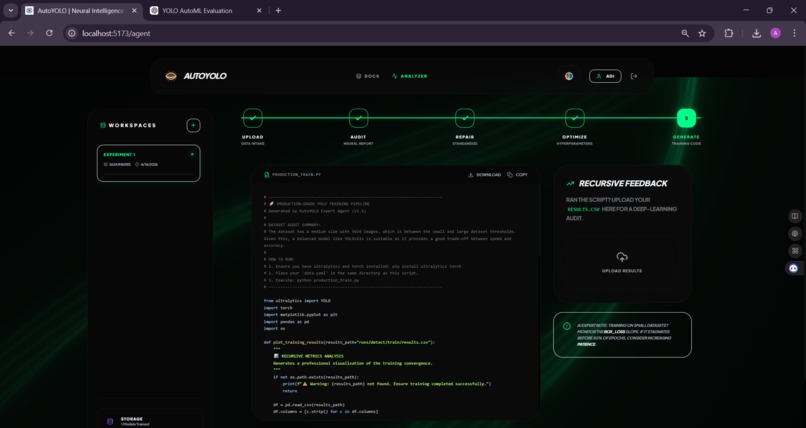806x428 pixels.
Task: Click the 'def plot_training_results' line
Action: (x=349, y=342)
